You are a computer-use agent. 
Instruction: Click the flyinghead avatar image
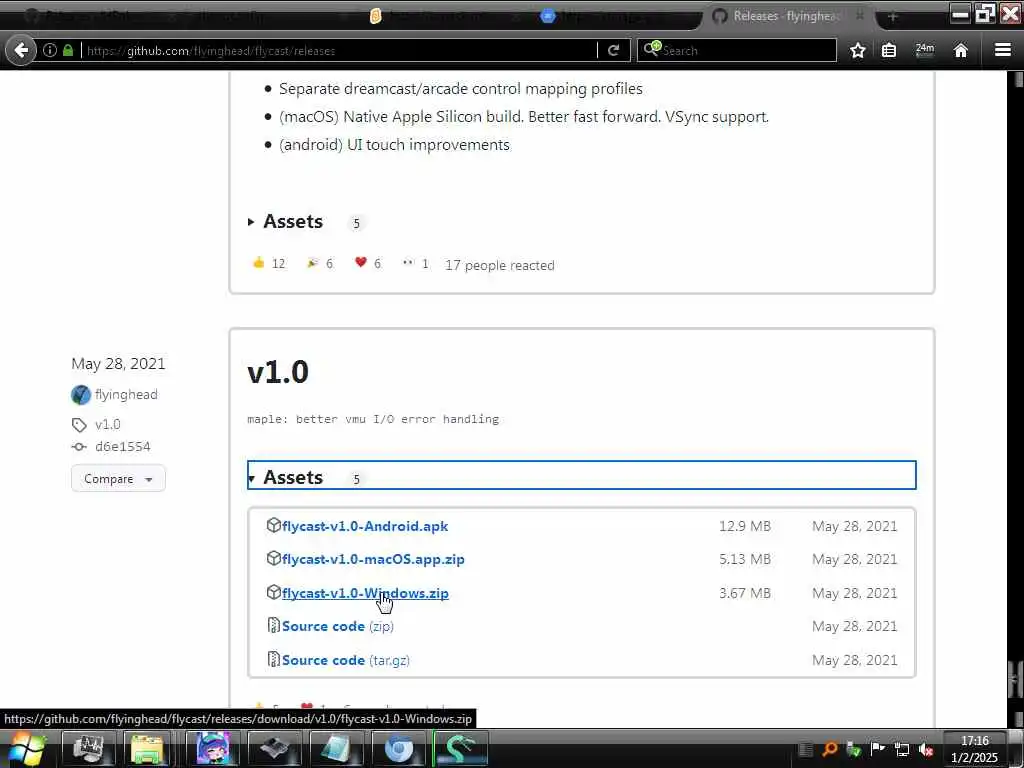pyautogui.click(x=81, y=394)
